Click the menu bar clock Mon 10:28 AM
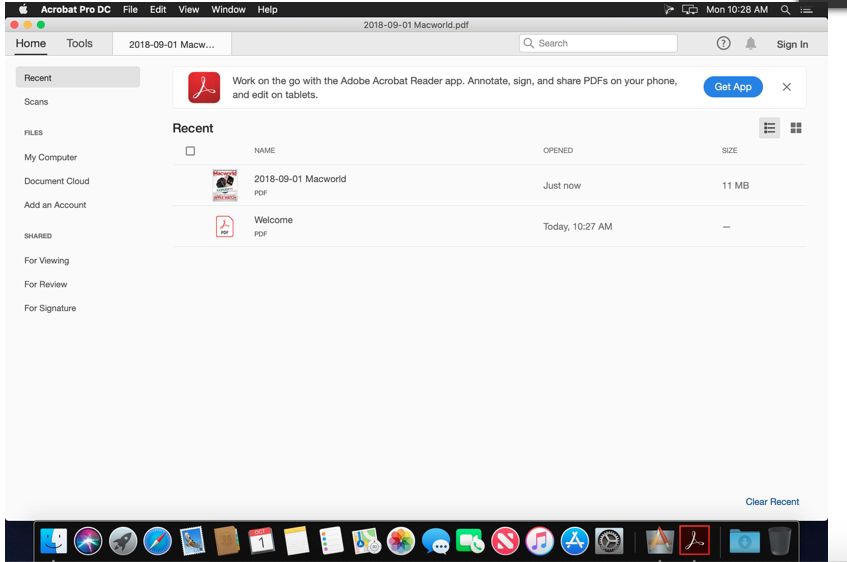This screenshot has width=847, height=562. pos(737,9)
